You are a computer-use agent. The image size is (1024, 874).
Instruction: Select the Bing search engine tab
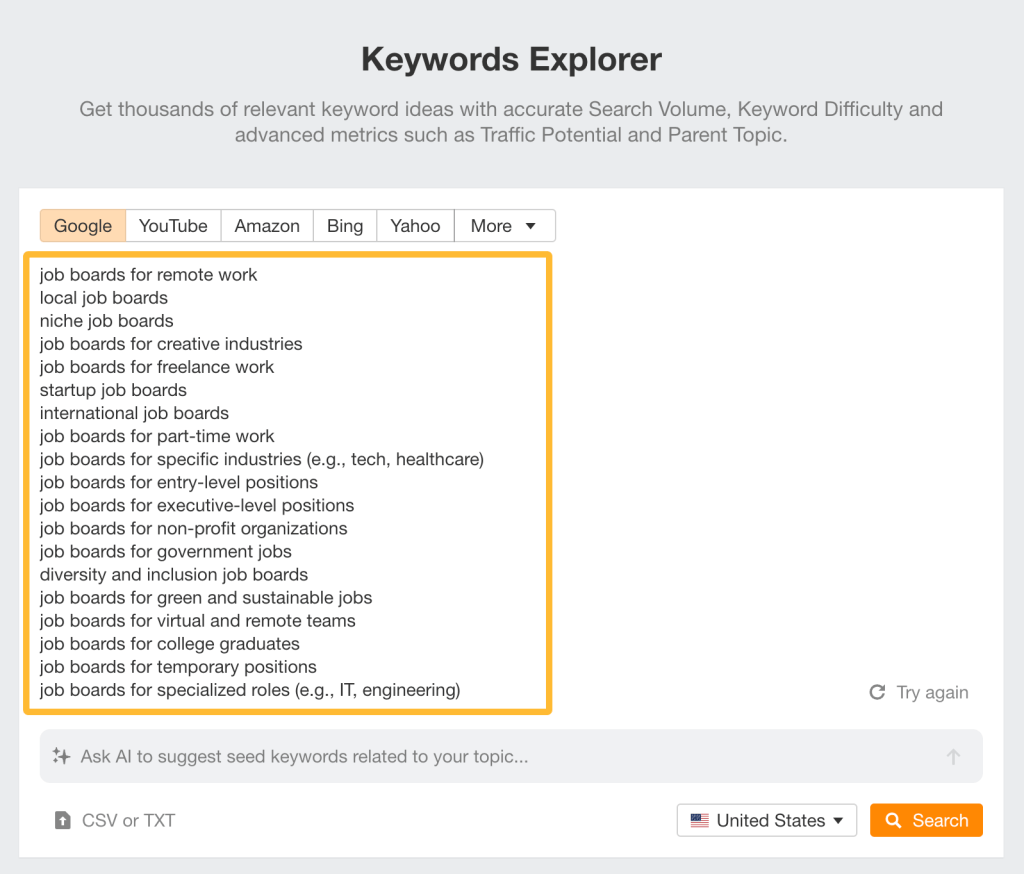[x=344, y=225]
